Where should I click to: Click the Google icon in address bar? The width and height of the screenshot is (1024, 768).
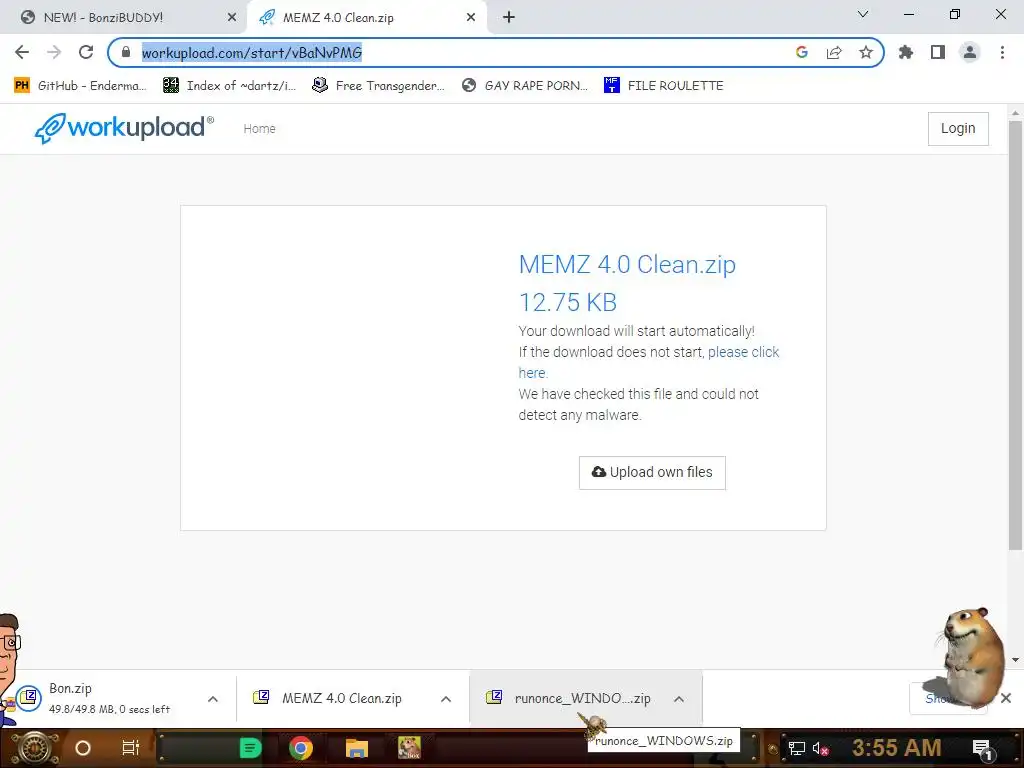click(x=802, y=52)
